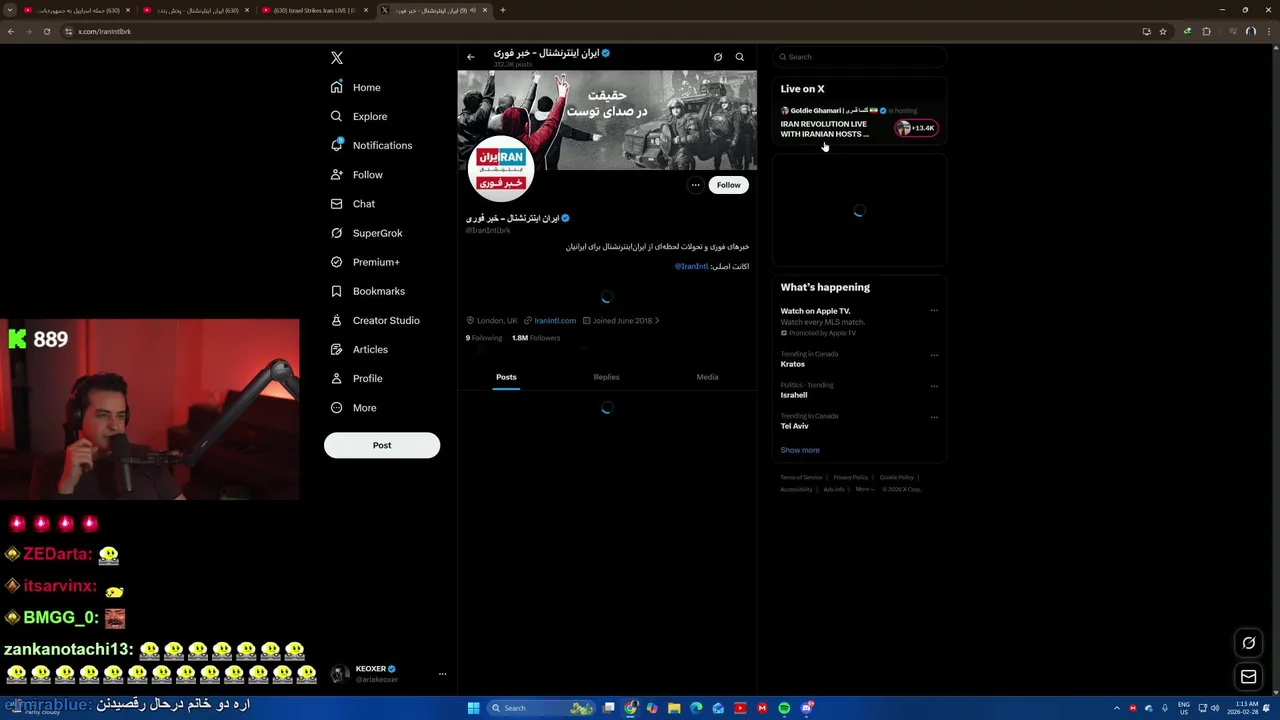
Task: Follow the Iran International account
Action: click(729, 185)
